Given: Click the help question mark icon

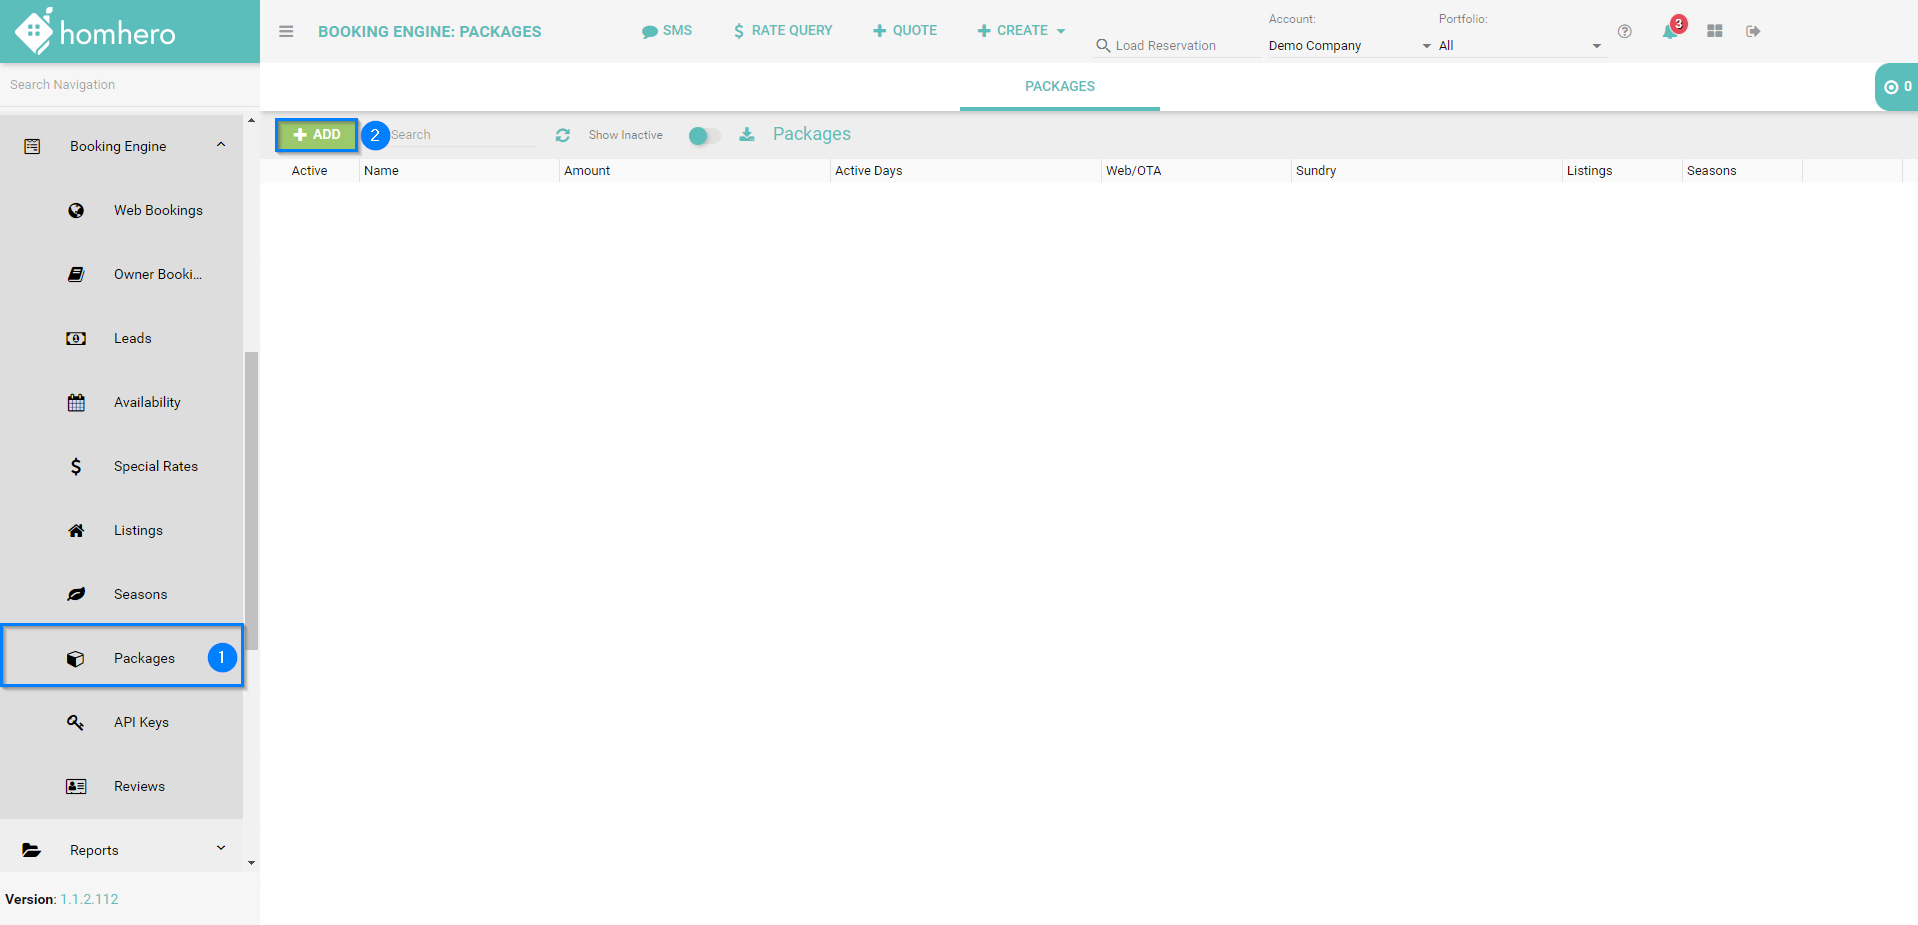Looking at the screenshot, I should pyautogui.click(x=1625, y=32).
